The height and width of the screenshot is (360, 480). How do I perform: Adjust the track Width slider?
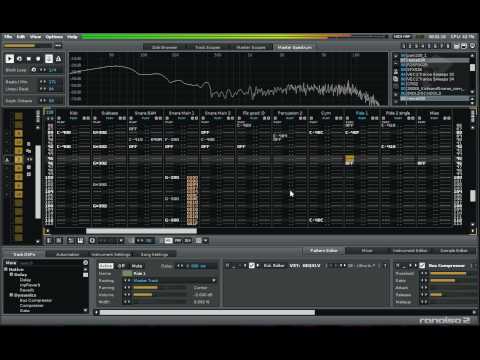pos(160,302)
